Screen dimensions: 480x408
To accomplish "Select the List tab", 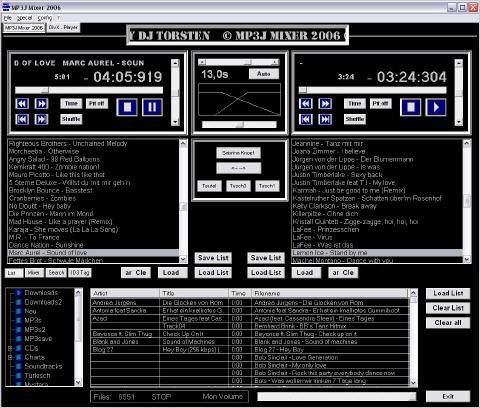I will (x=14, y=273).
